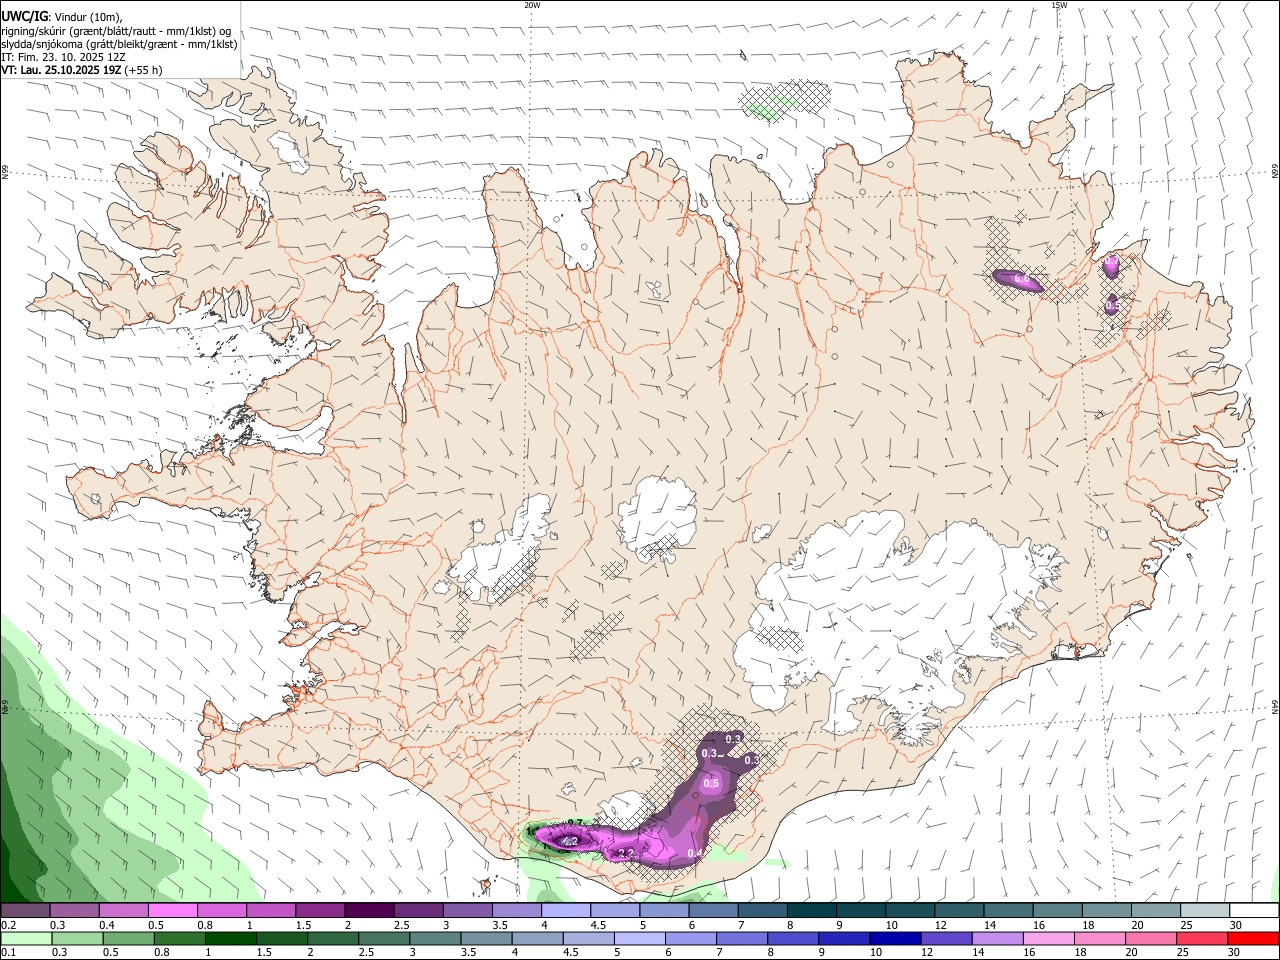Pick the deep navy 10–12 swatch in lower legend row
Screen dimensions: 1280x960
pyautogui.click(x=895, y=938)
